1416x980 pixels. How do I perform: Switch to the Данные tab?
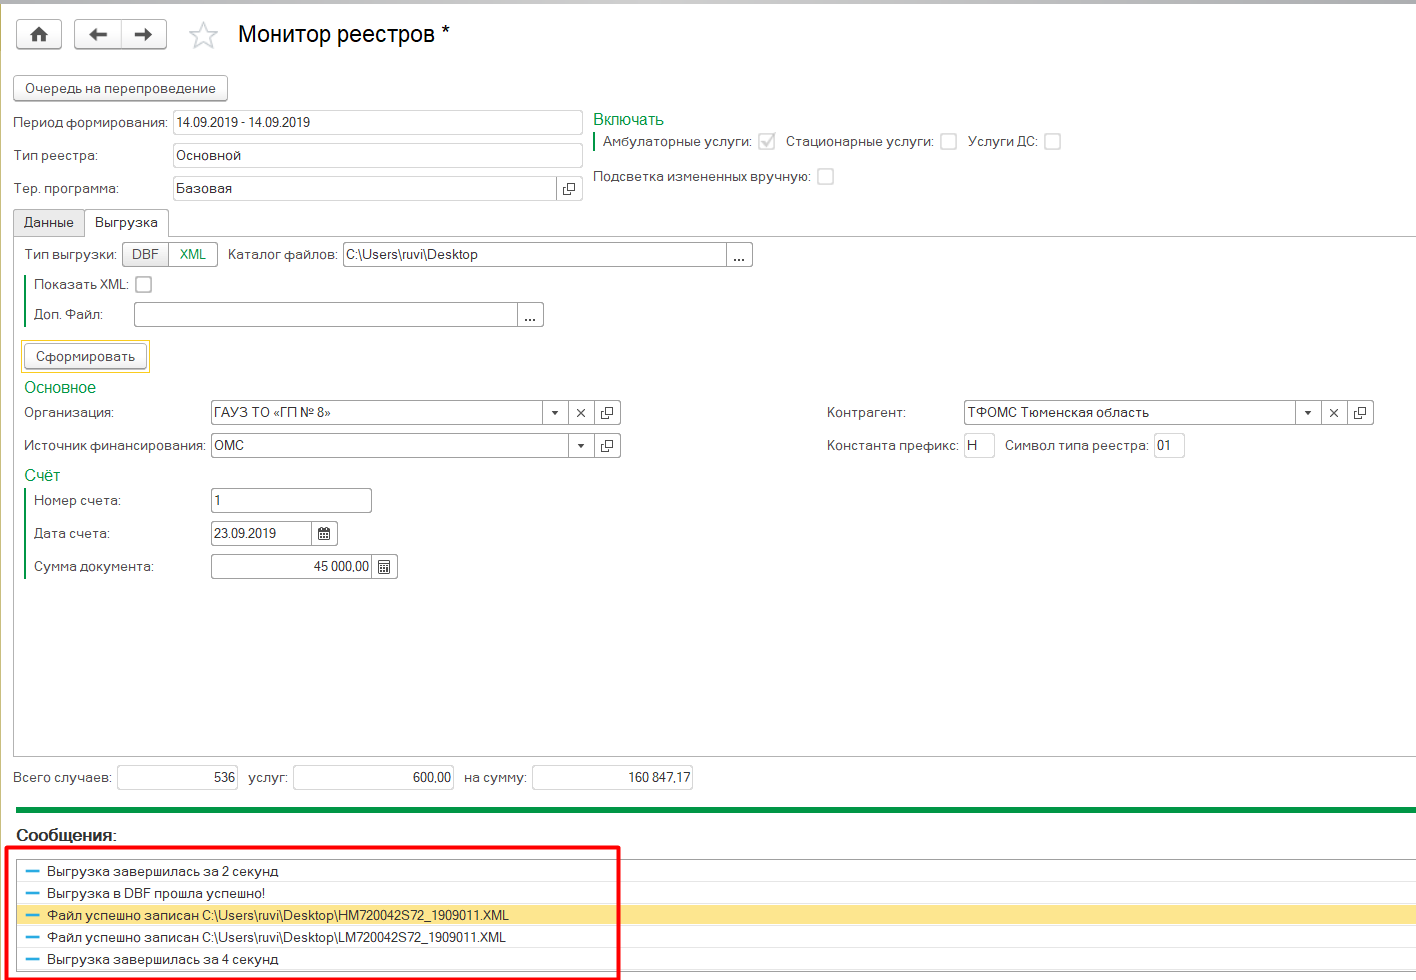pyautogui.click(x=49, y=223)
